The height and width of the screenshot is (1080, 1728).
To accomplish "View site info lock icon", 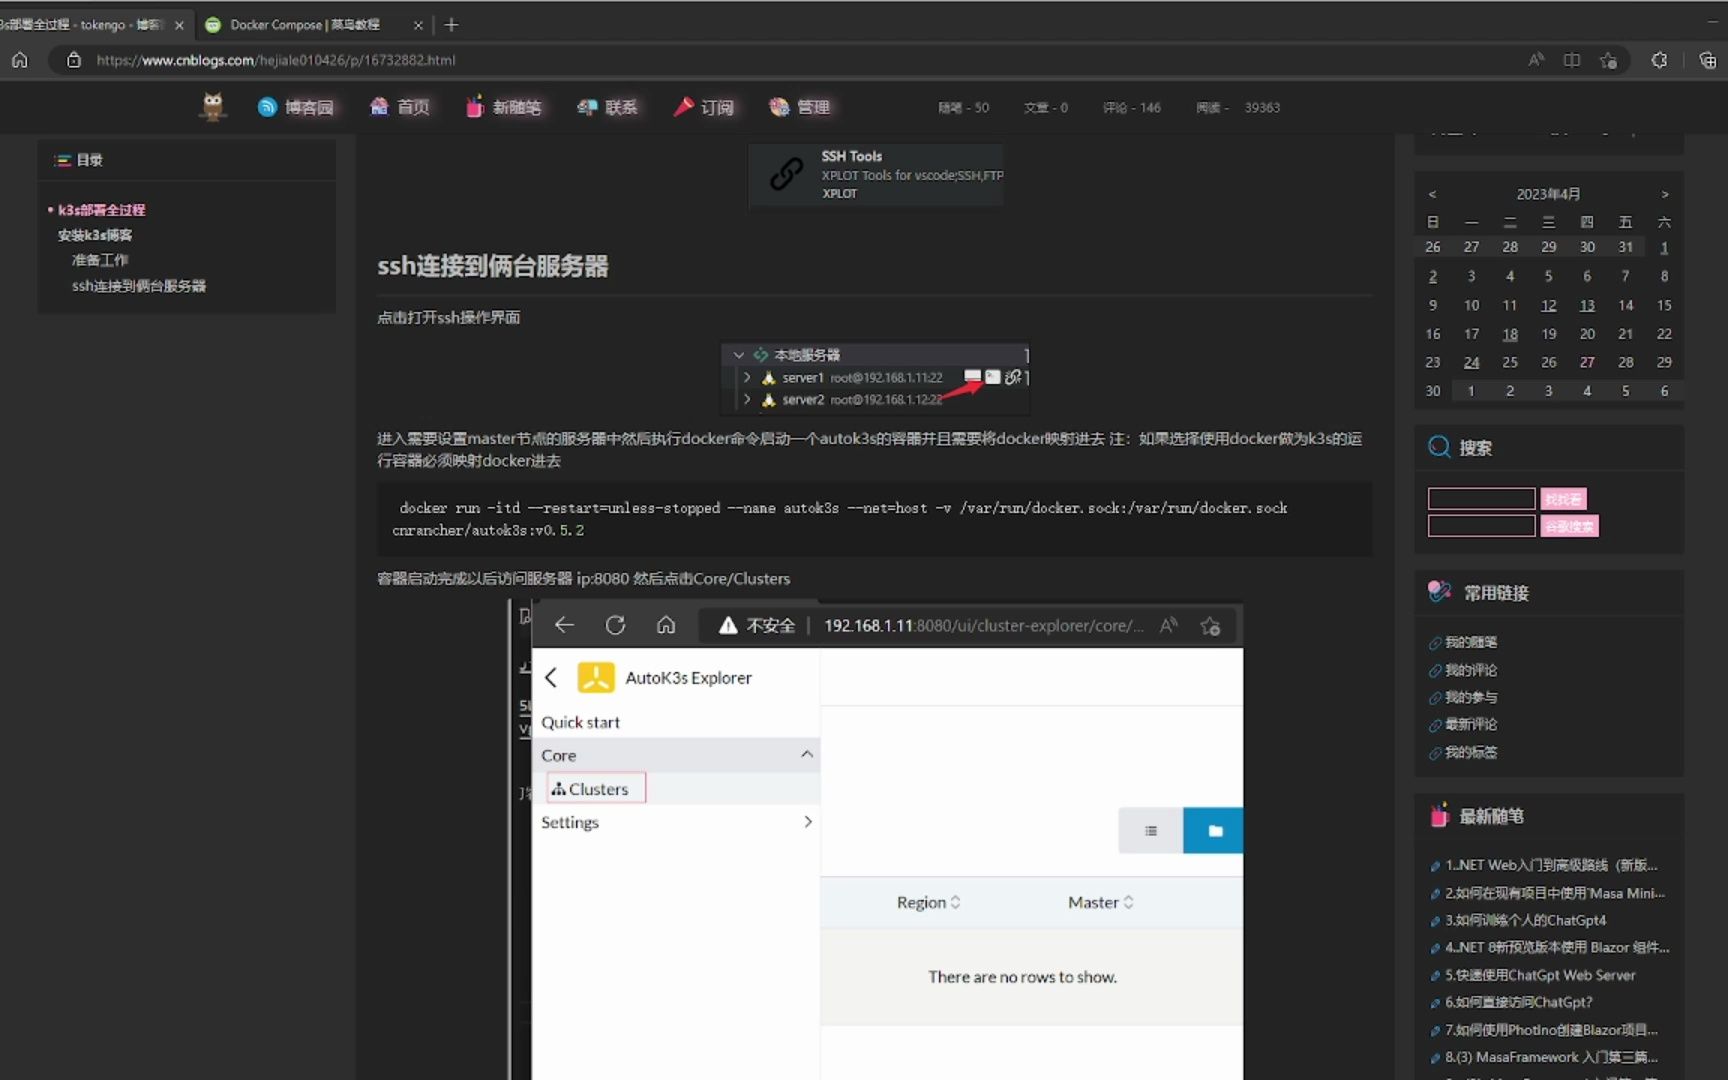I will click(73, 60).
